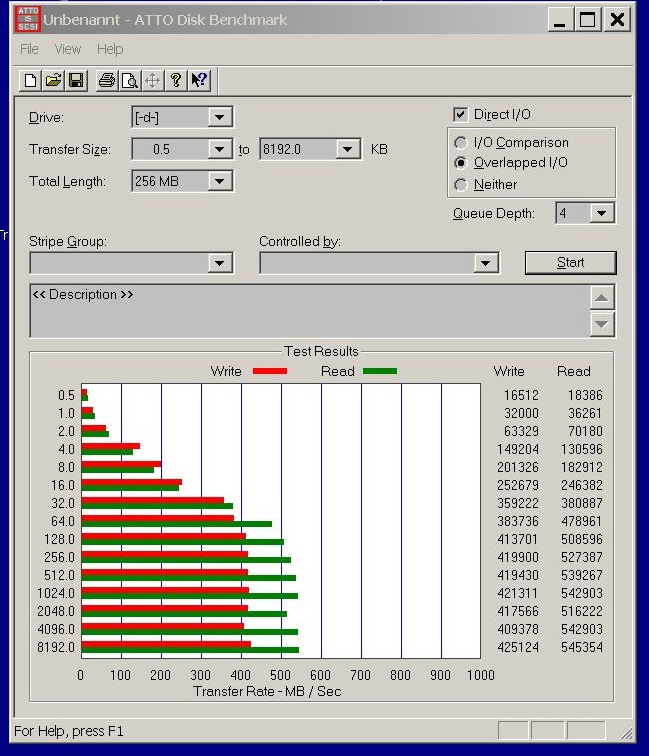Click the write value 149204

click(x=518, y=449)
